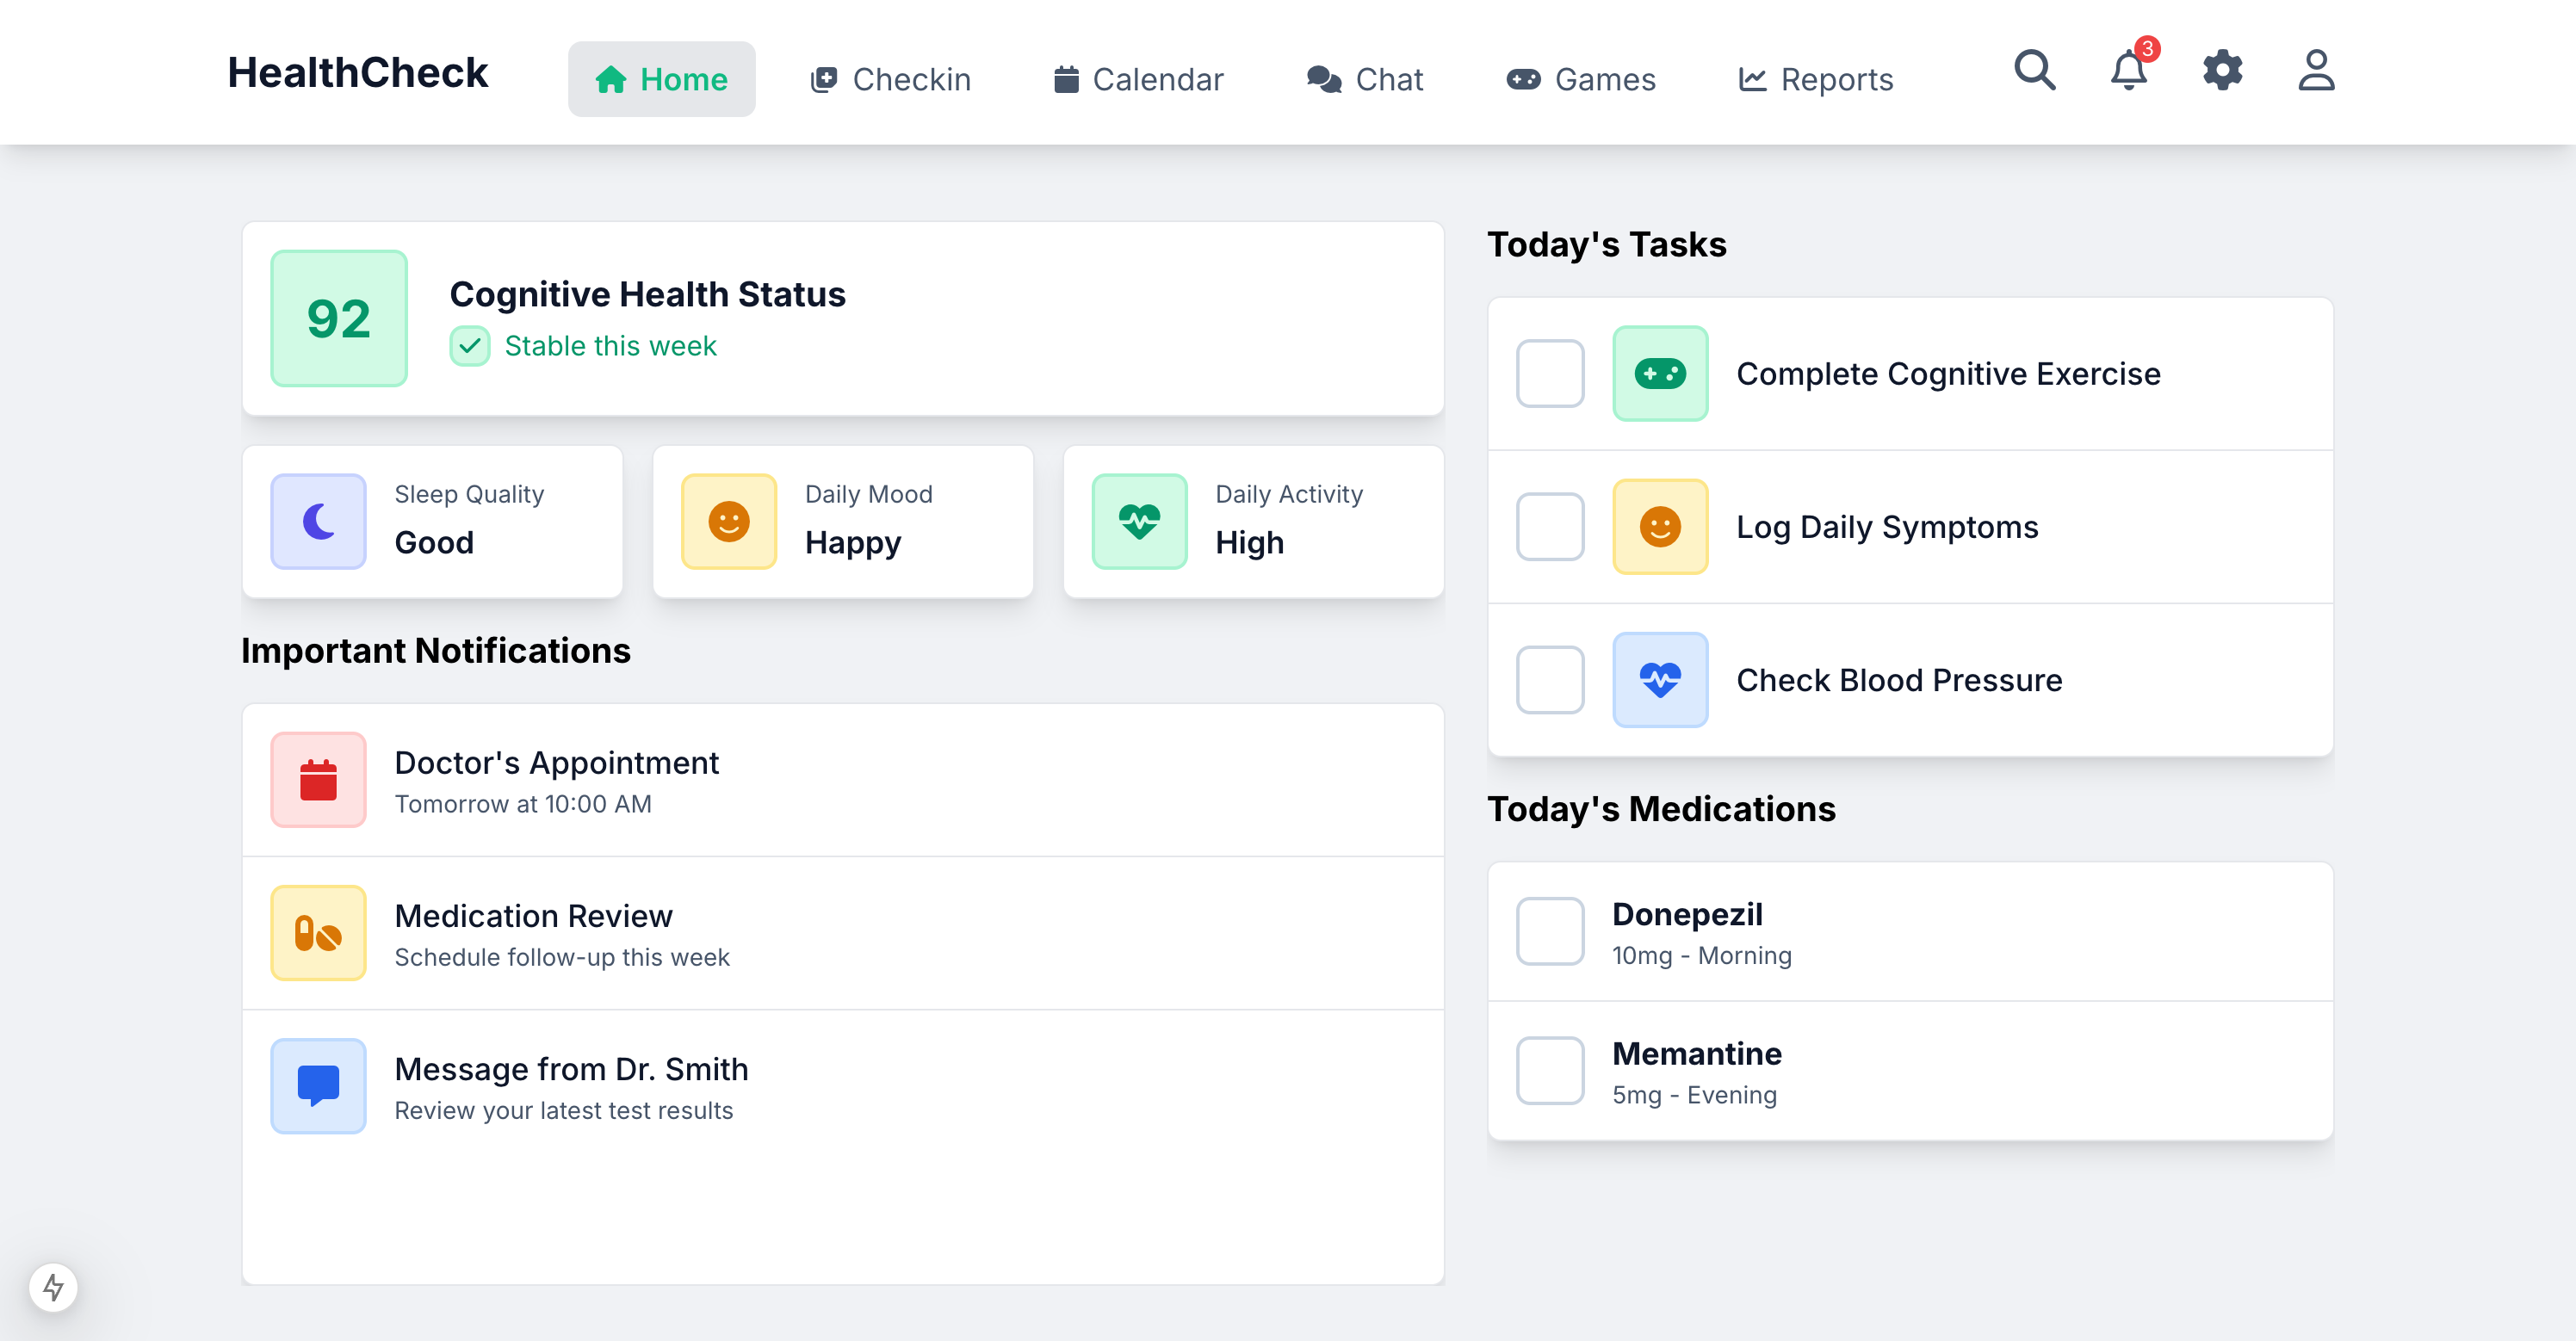Mark Donepezil medication as taken
This screenshot has height=1341, width=2576.
point(1549,931)
